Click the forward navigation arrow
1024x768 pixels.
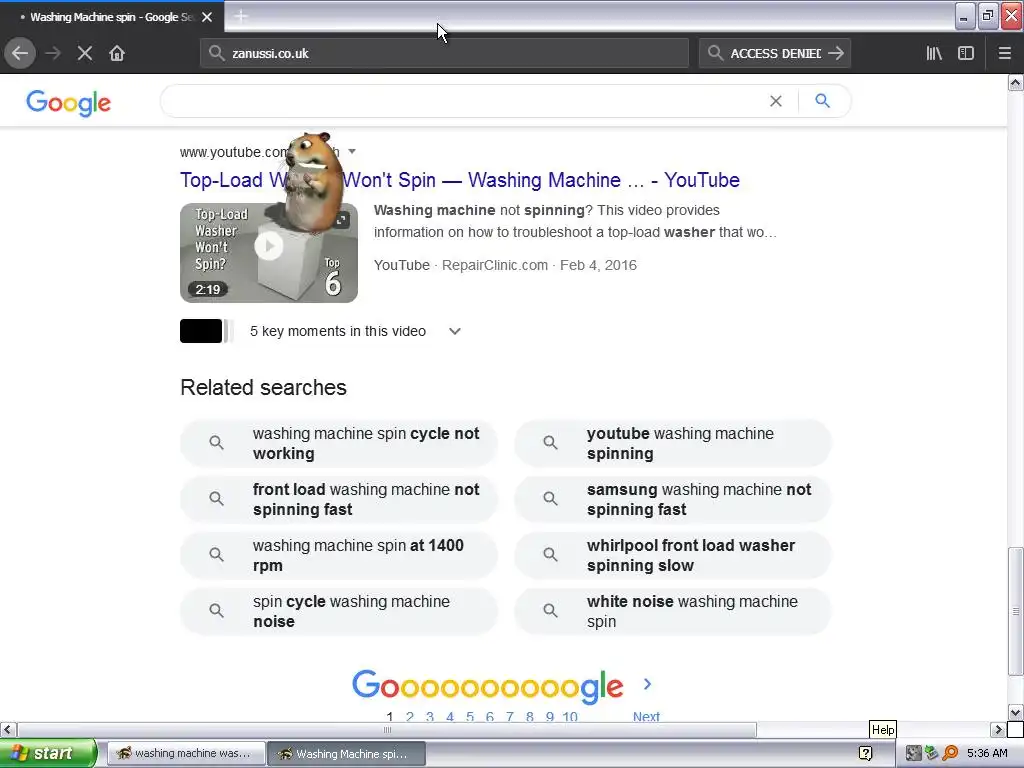click(53, 53)
